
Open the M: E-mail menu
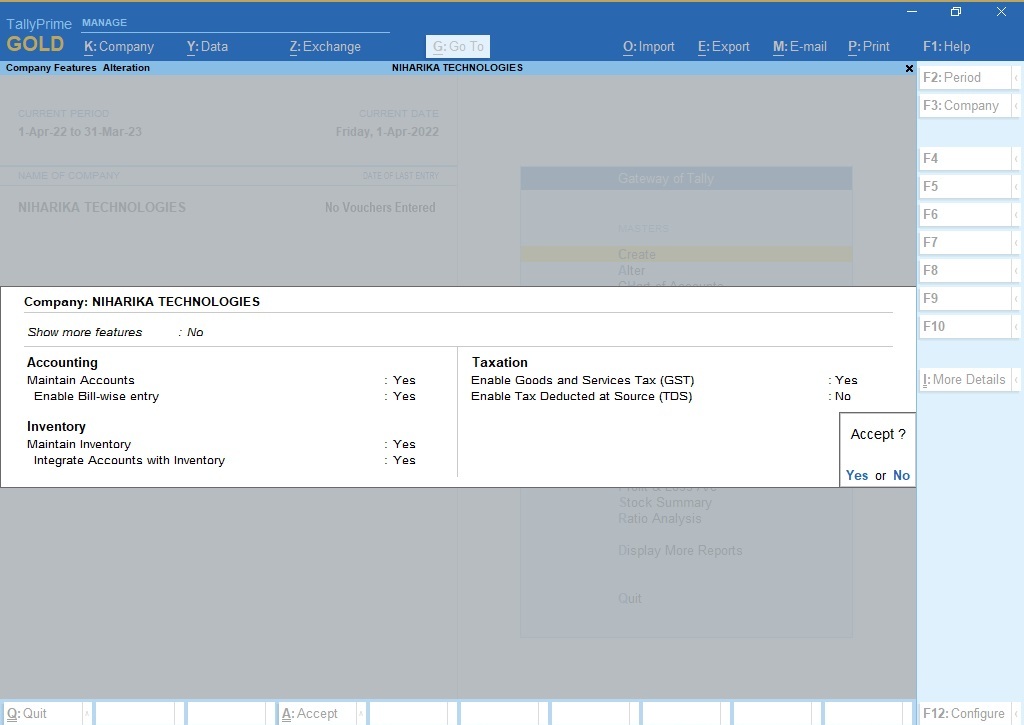[x=799, y=46]
